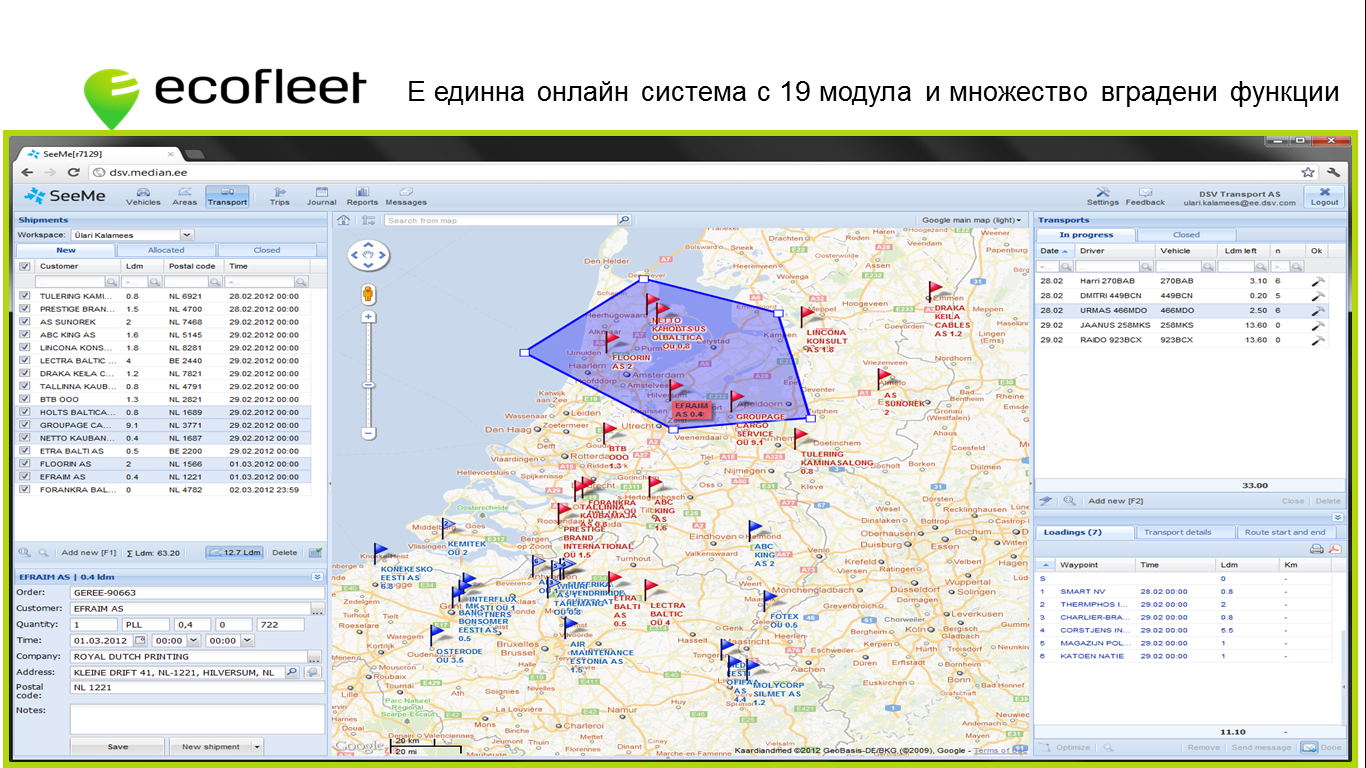1366x768 pixels.
Task: Click the Loadings panel vertical scrollbar
Action: [1342, 680]
